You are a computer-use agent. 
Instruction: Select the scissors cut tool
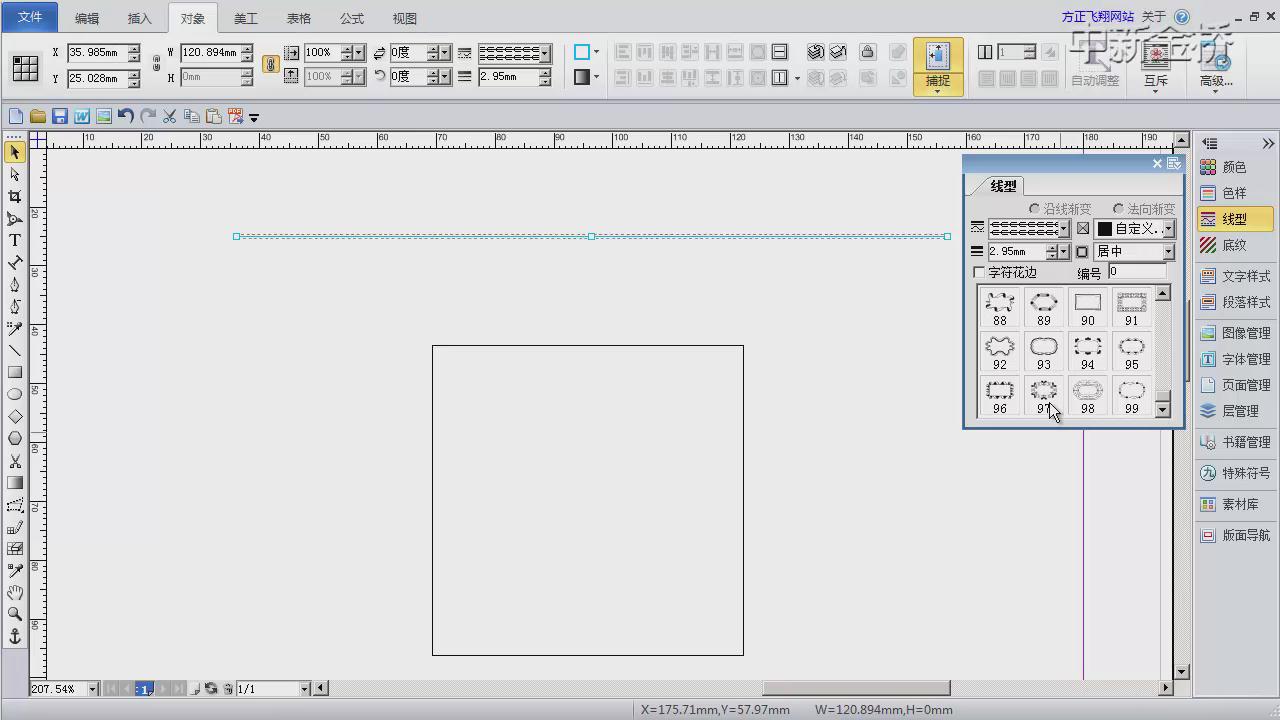(x=15, y=461)
